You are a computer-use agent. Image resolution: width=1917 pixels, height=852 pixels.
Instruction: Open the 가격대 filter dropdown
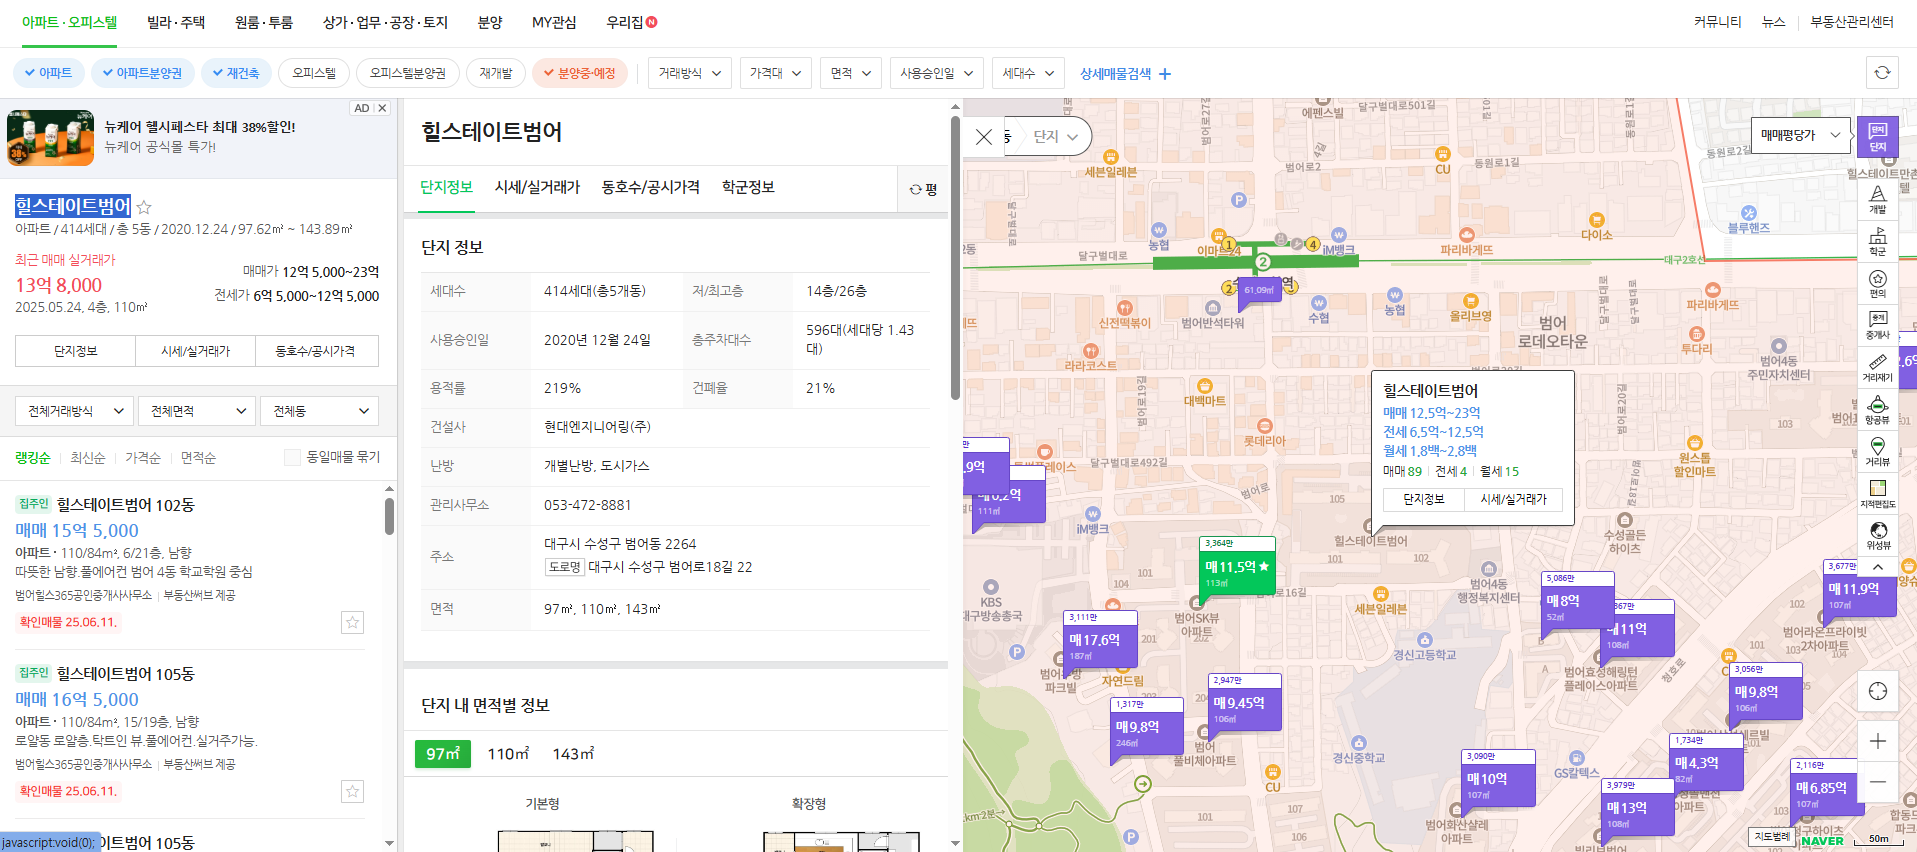coord(776,73)
